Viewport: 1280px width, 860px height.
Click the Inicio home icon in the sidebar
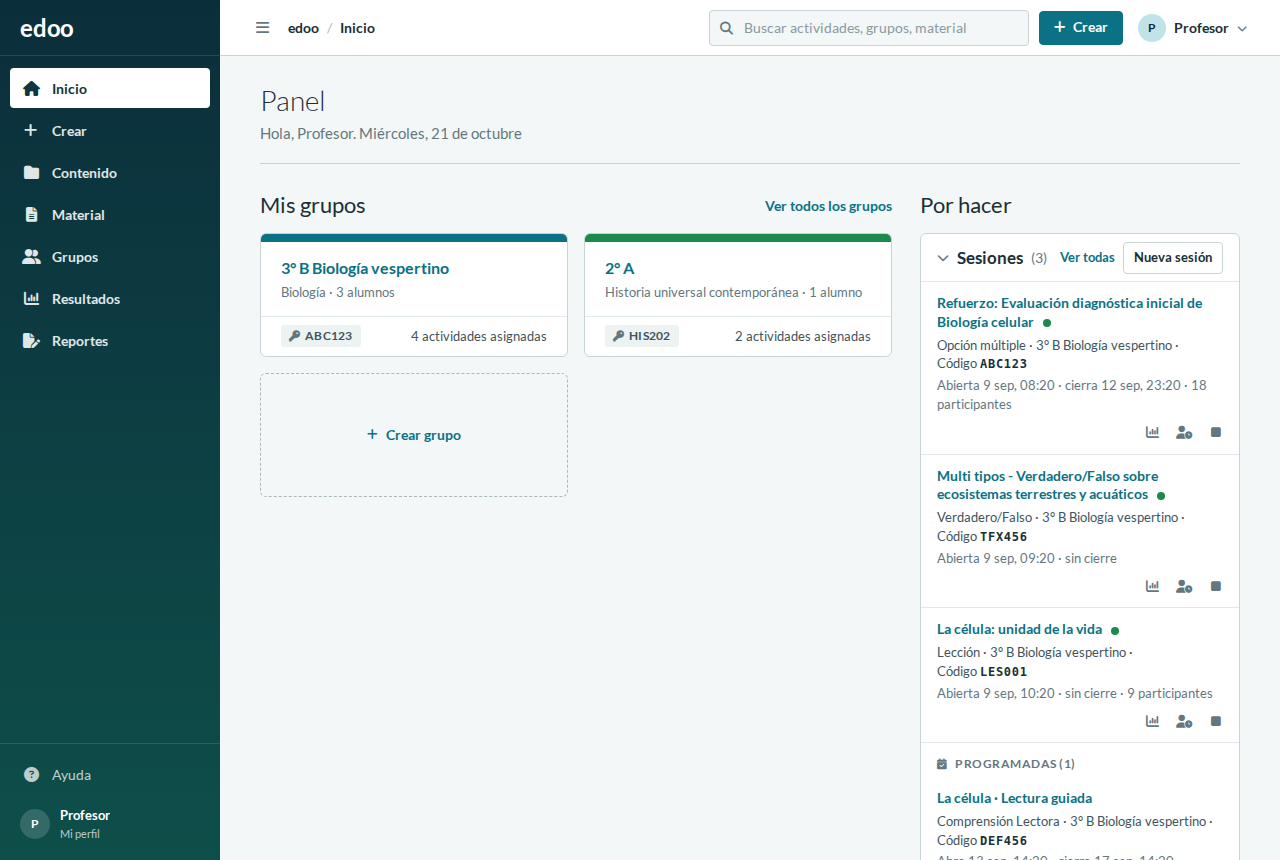coord(32,89)
